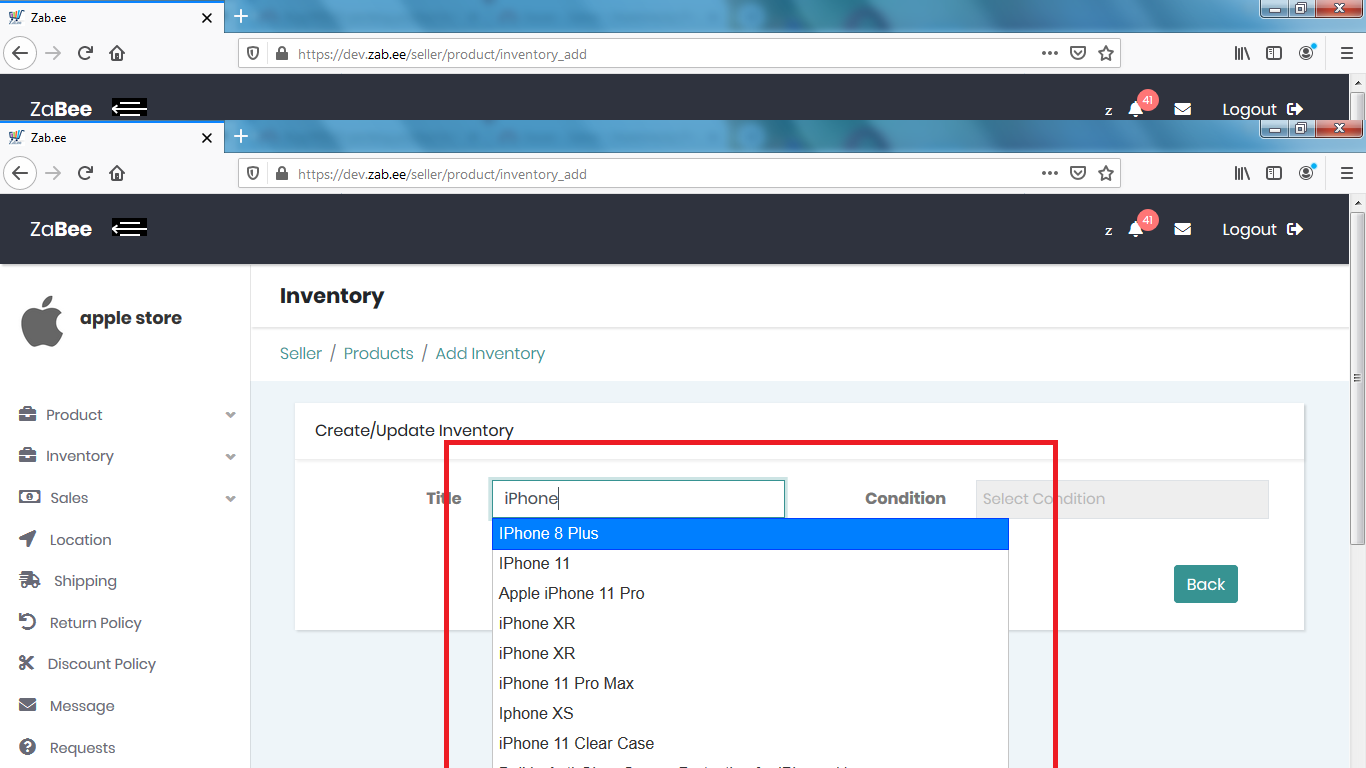The image size is (1366, 768).
Task: Open Library icon in front window toolbar
Action: point(1242,173)
